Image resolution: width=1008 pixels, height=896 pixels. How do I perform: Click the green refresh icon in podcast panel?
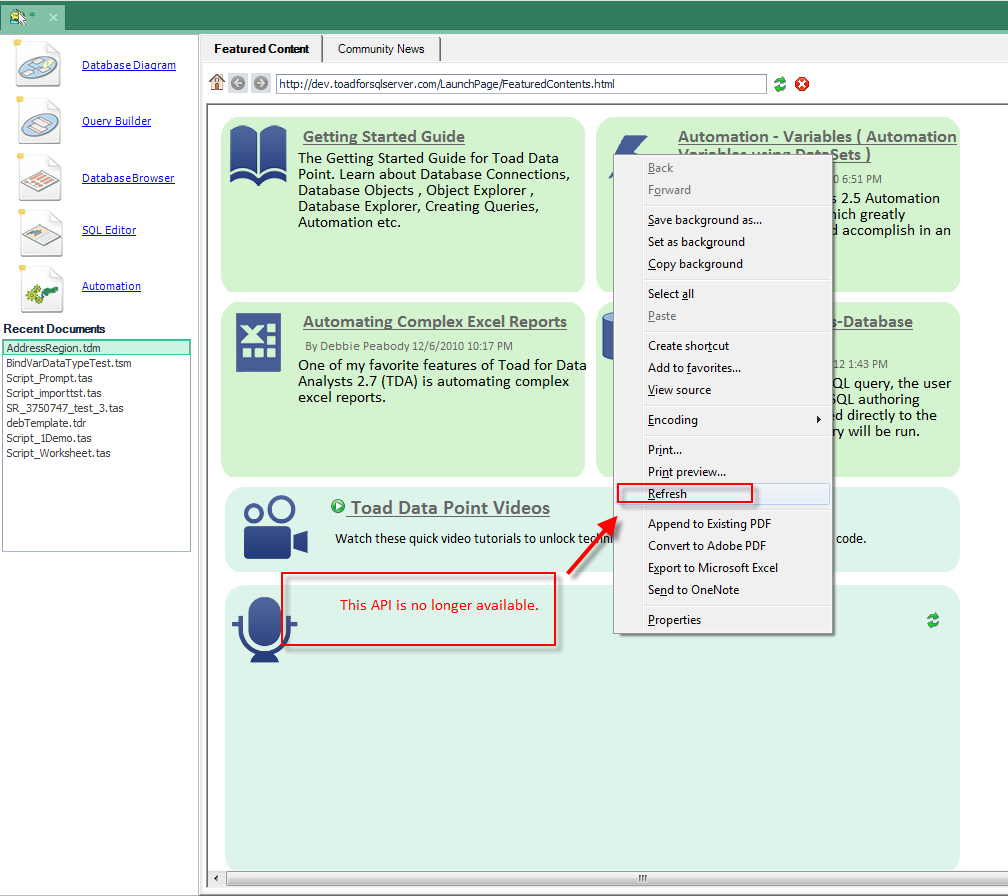point(933,620)
